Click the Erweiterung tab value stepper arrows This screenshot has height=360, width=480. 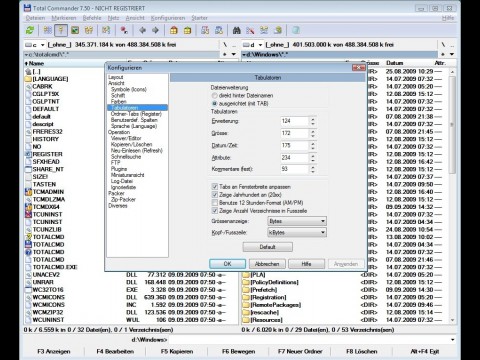[x=313, y=121]
